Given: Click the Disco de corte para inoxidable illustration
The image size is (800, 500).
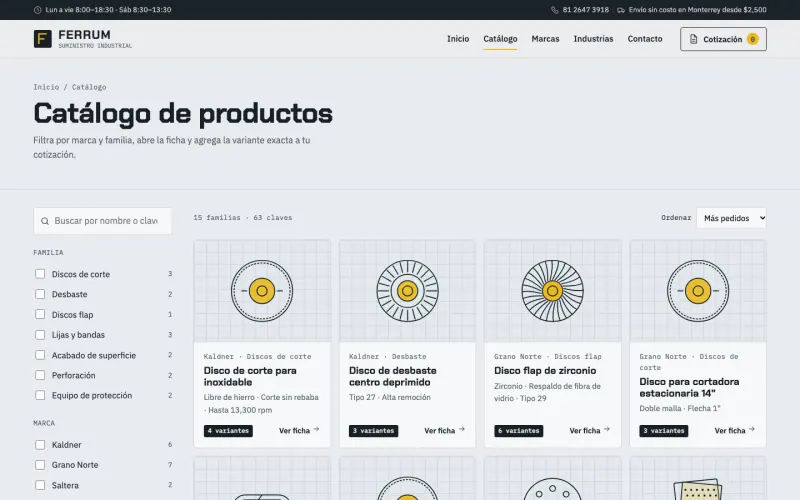Looking at the screenshot, I should (262, 291).
